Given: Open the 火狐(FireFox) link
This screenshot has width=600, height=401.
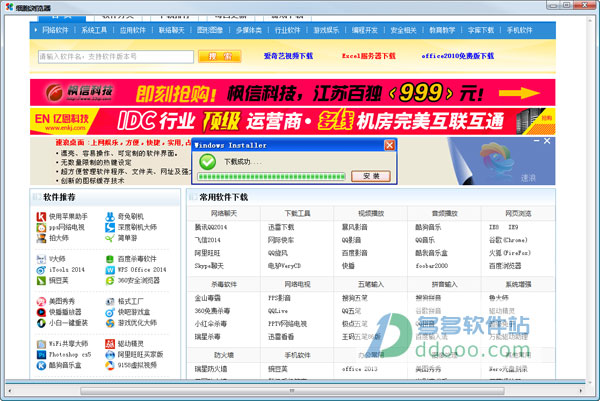Looking at the screenshot, I should point(510,253).
